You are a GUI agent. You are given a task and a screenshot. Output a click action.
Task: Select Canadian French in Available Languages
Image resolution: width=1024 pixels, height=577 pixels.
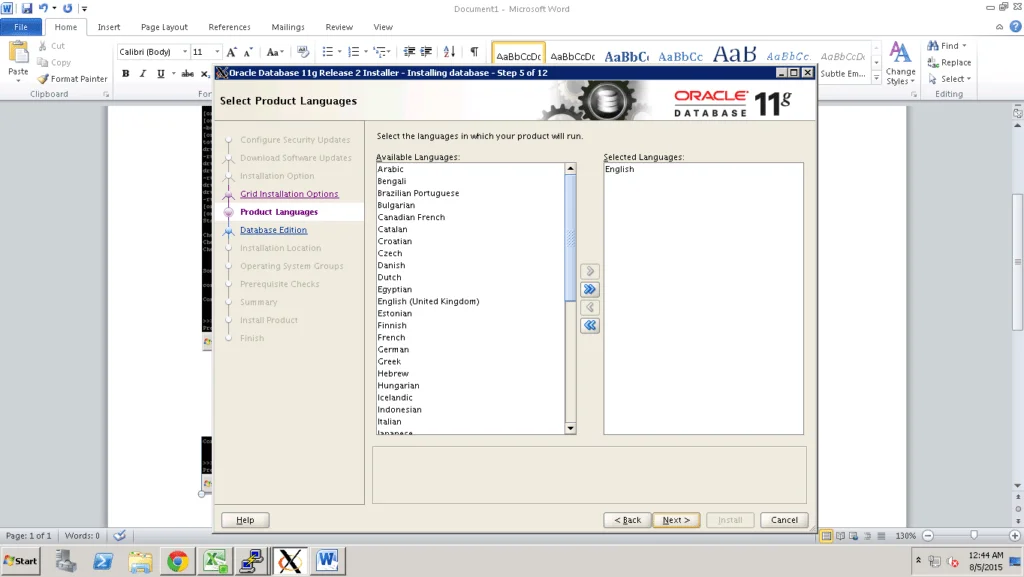tap(411, 217)
